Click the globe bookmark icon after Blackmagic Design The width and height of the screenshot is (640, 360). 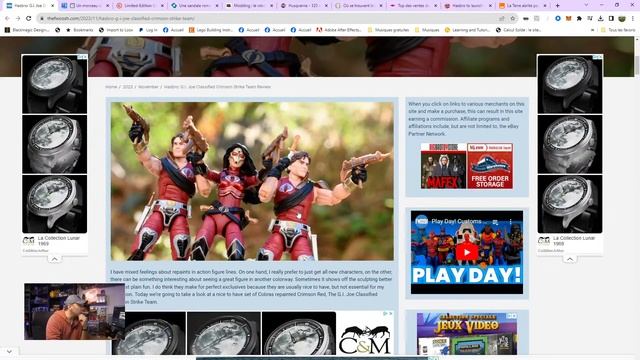(58, 30)
